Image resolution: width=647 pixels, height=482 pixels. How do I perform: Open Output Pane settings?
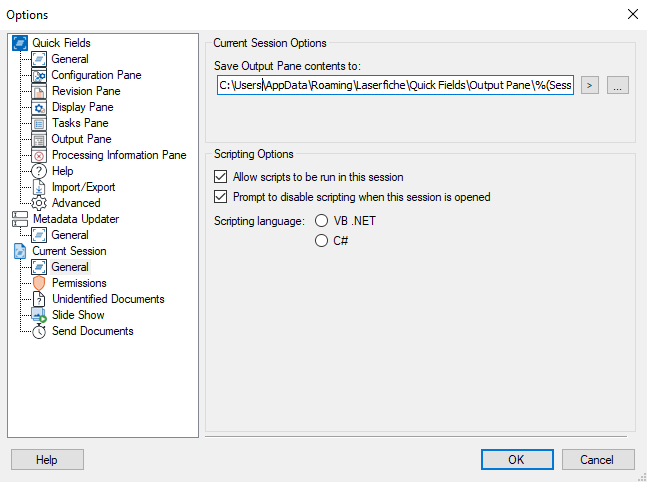pyautogui.click(x=81, y=139)
